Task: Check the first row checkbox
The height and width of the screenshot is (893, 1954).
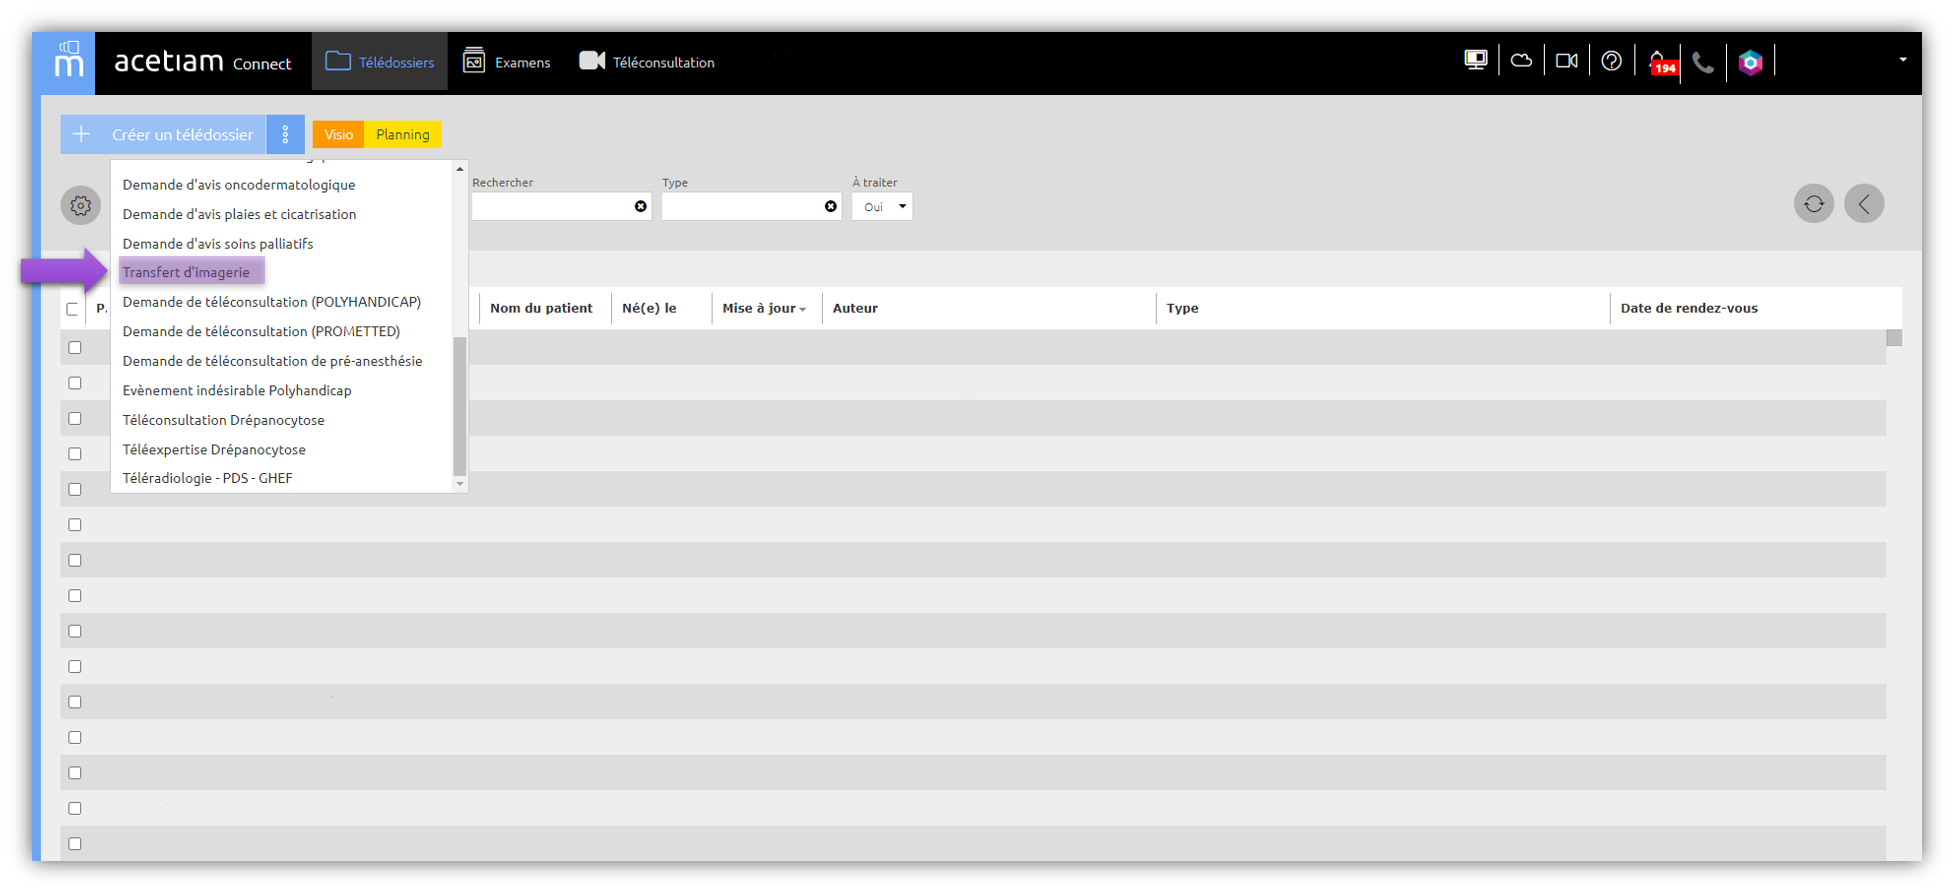Action: pyautogui.click(x=75, y=347)
